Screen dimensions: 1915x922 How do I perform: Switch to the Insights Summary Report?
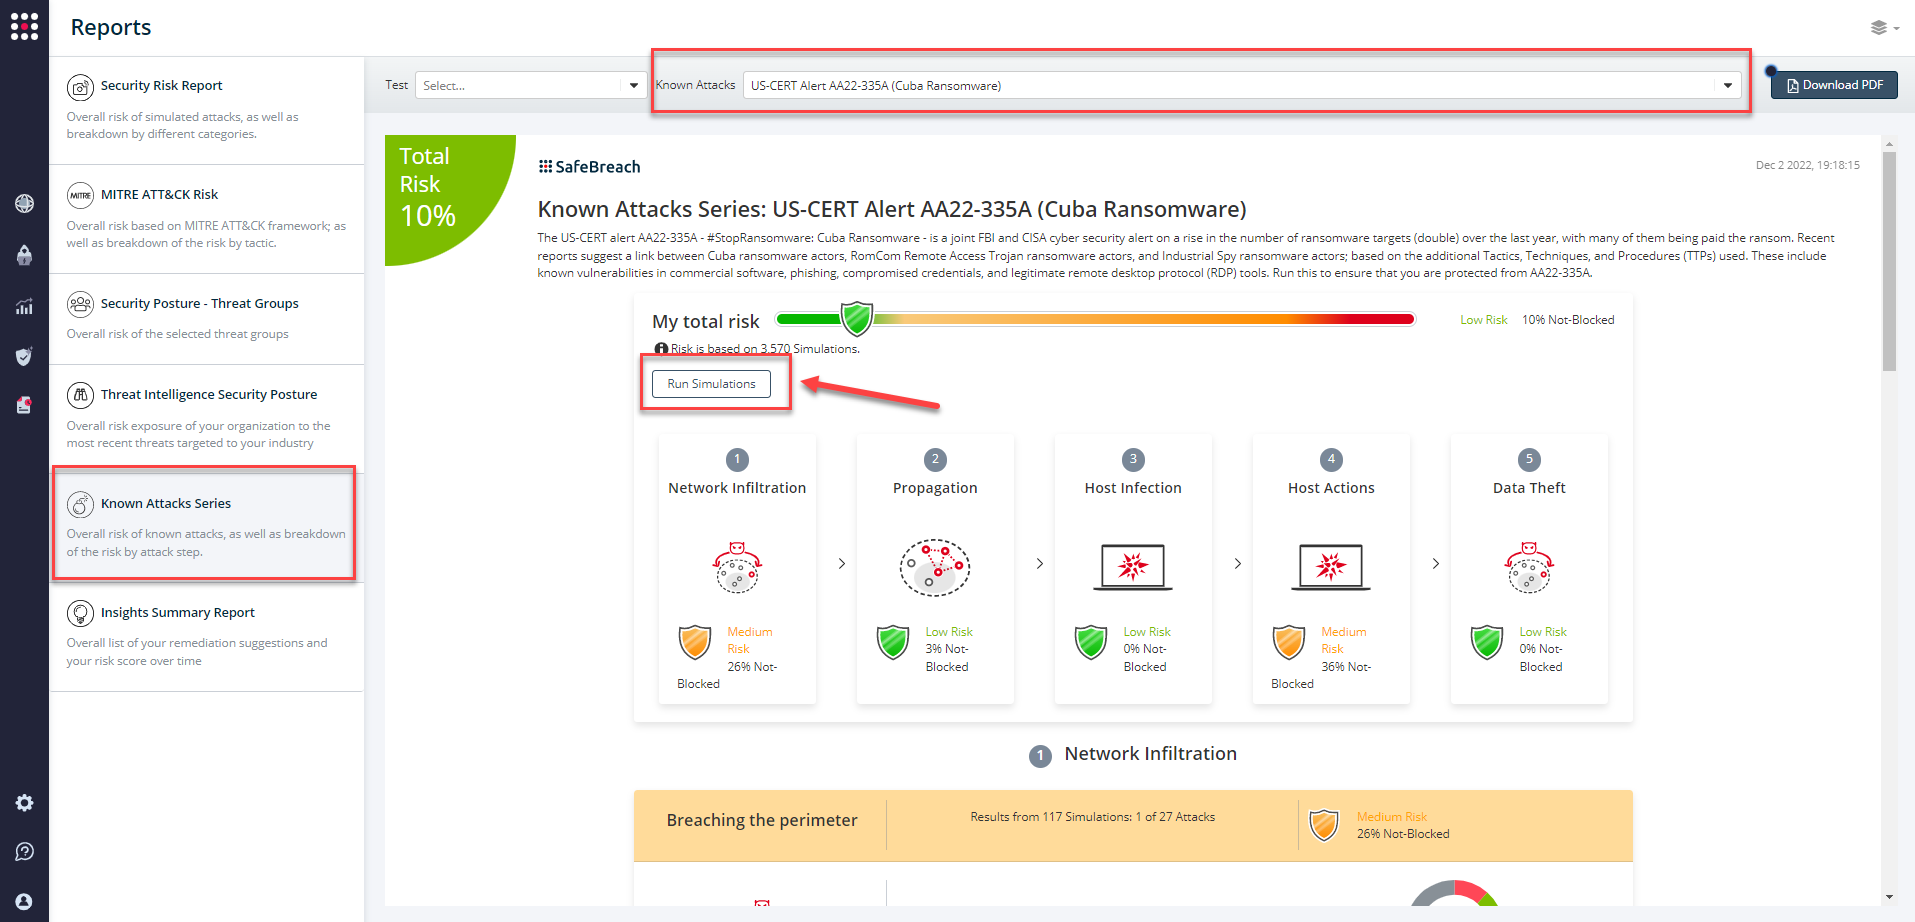coord(176,612)
